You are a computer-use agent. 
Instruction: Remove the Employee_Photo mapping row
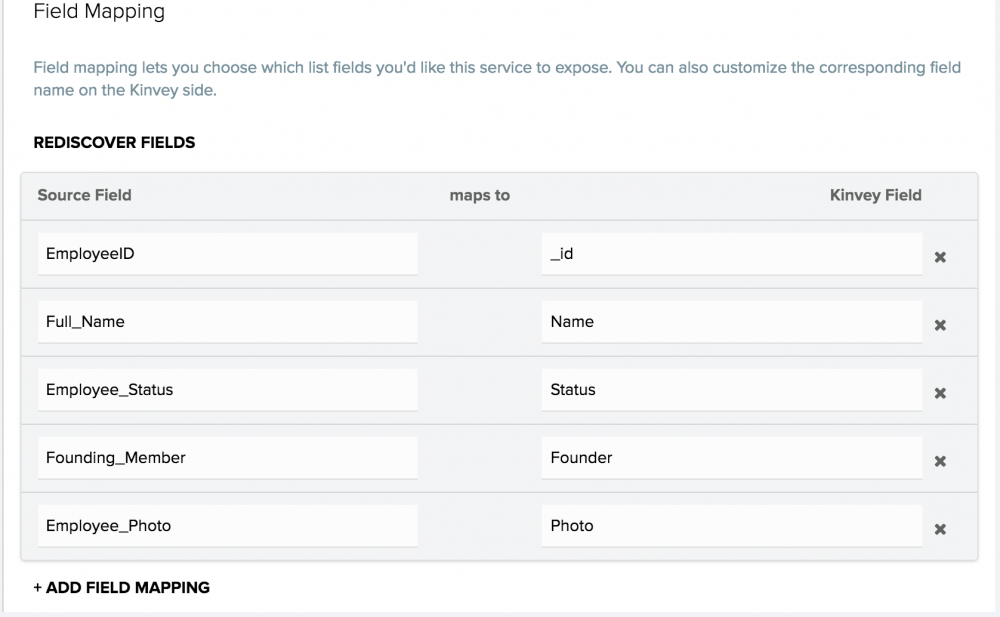pyautogui.click(x=940, y=529)
